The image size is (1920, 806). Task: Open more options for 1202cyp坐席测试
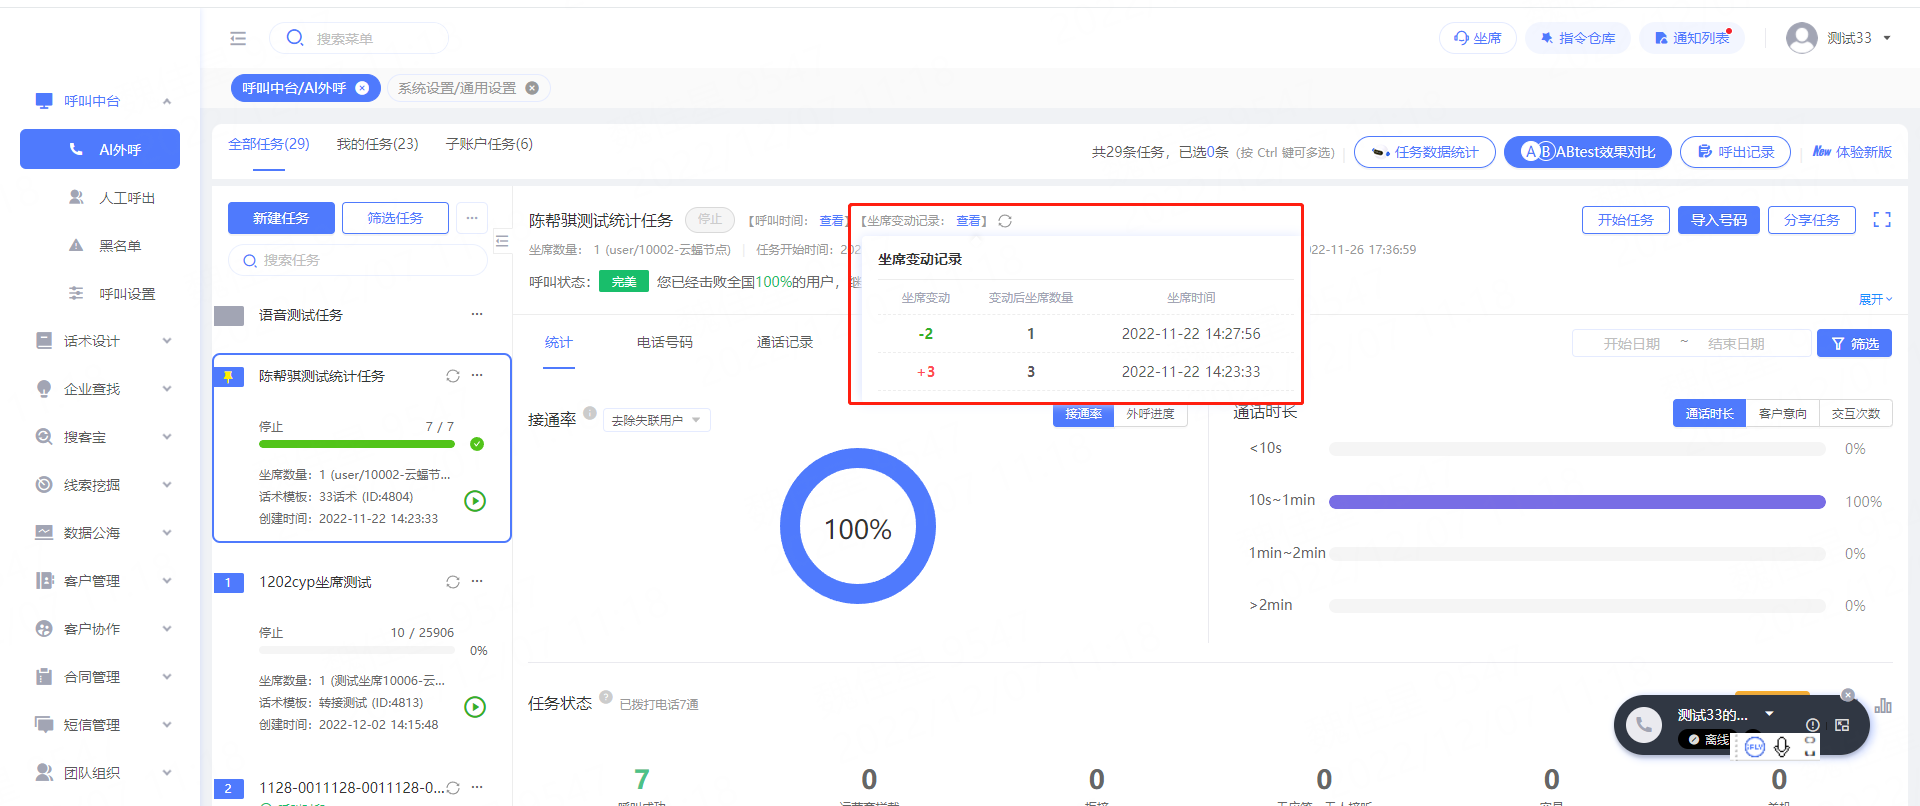point(477,582)
